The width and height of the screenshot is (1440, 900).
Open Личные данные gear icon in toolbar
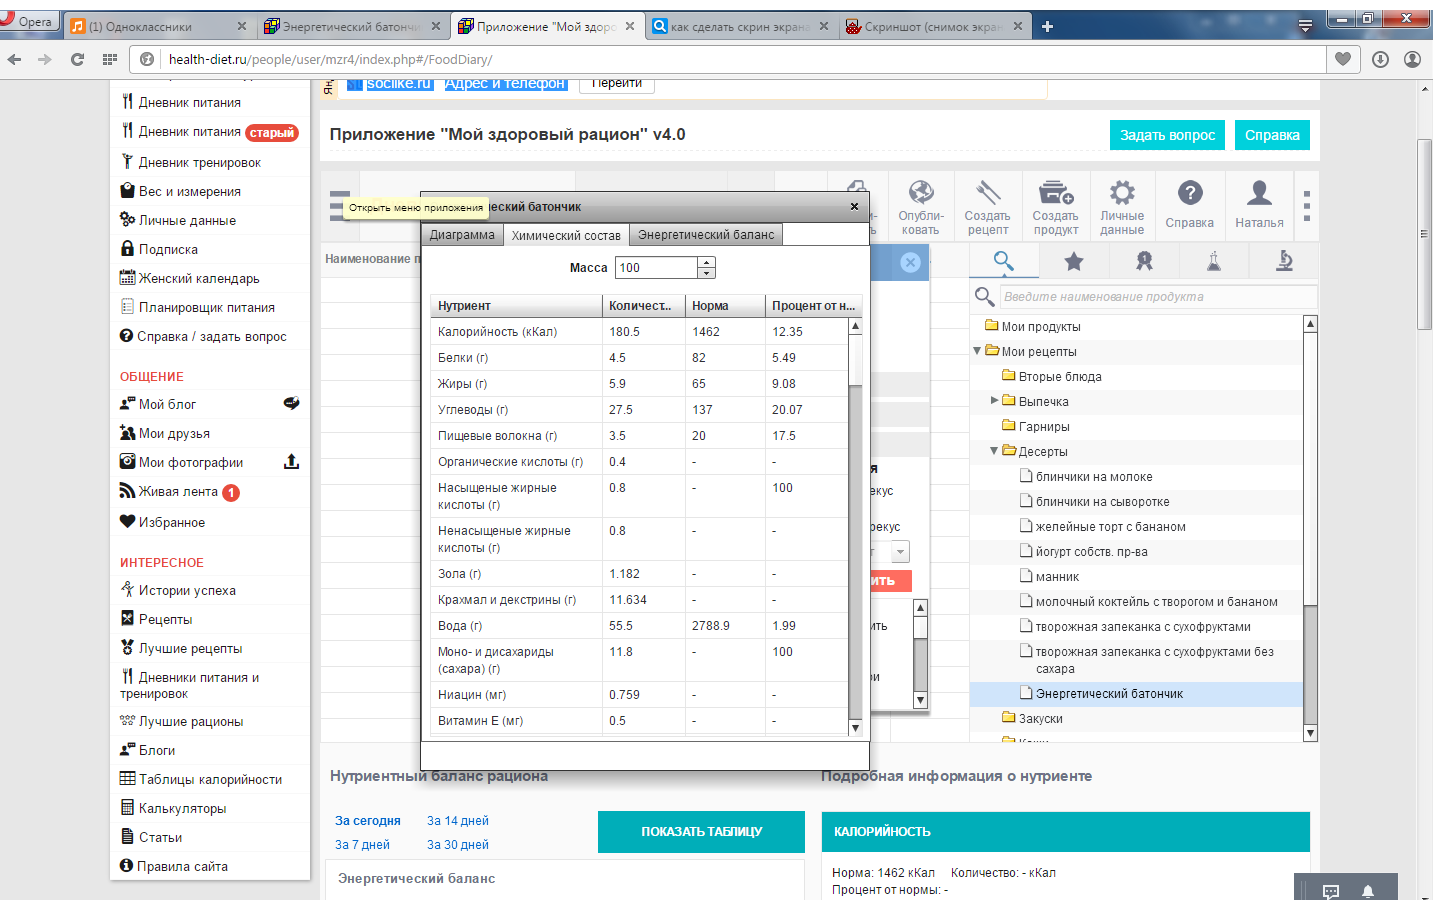tap(1122, 193)
